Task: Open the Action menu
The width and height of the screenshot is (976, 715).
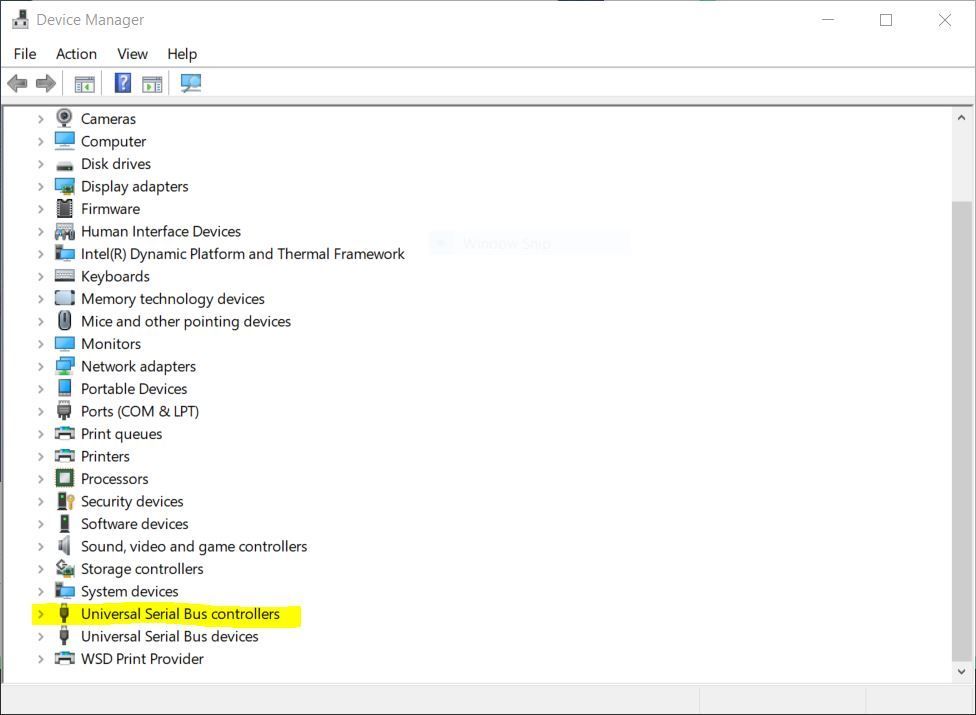Action: (x=76, y=54)
